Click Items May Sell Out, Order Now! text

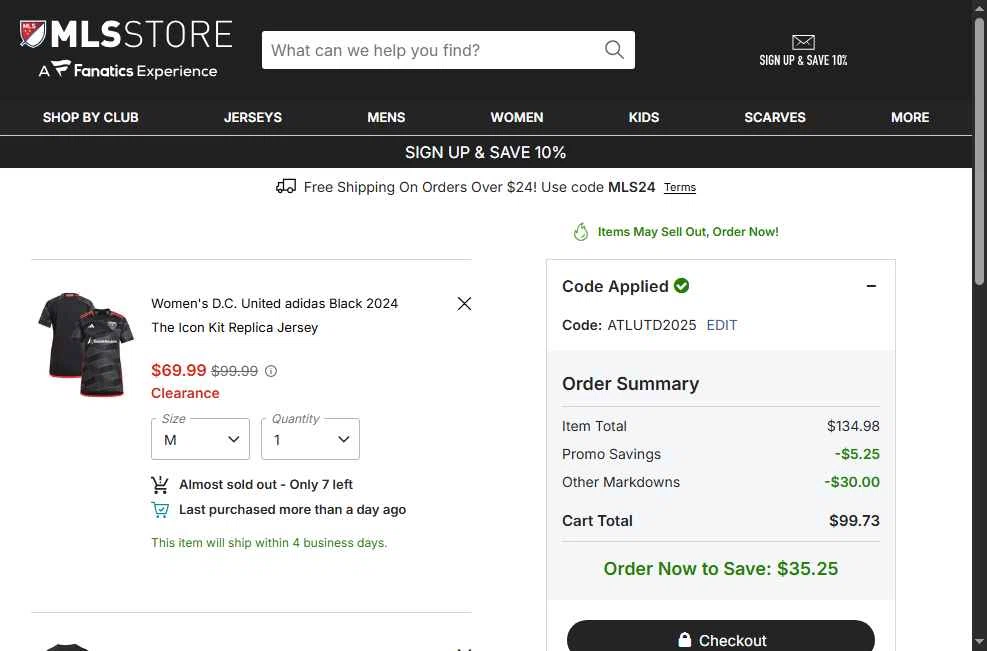tap(688, 232)
